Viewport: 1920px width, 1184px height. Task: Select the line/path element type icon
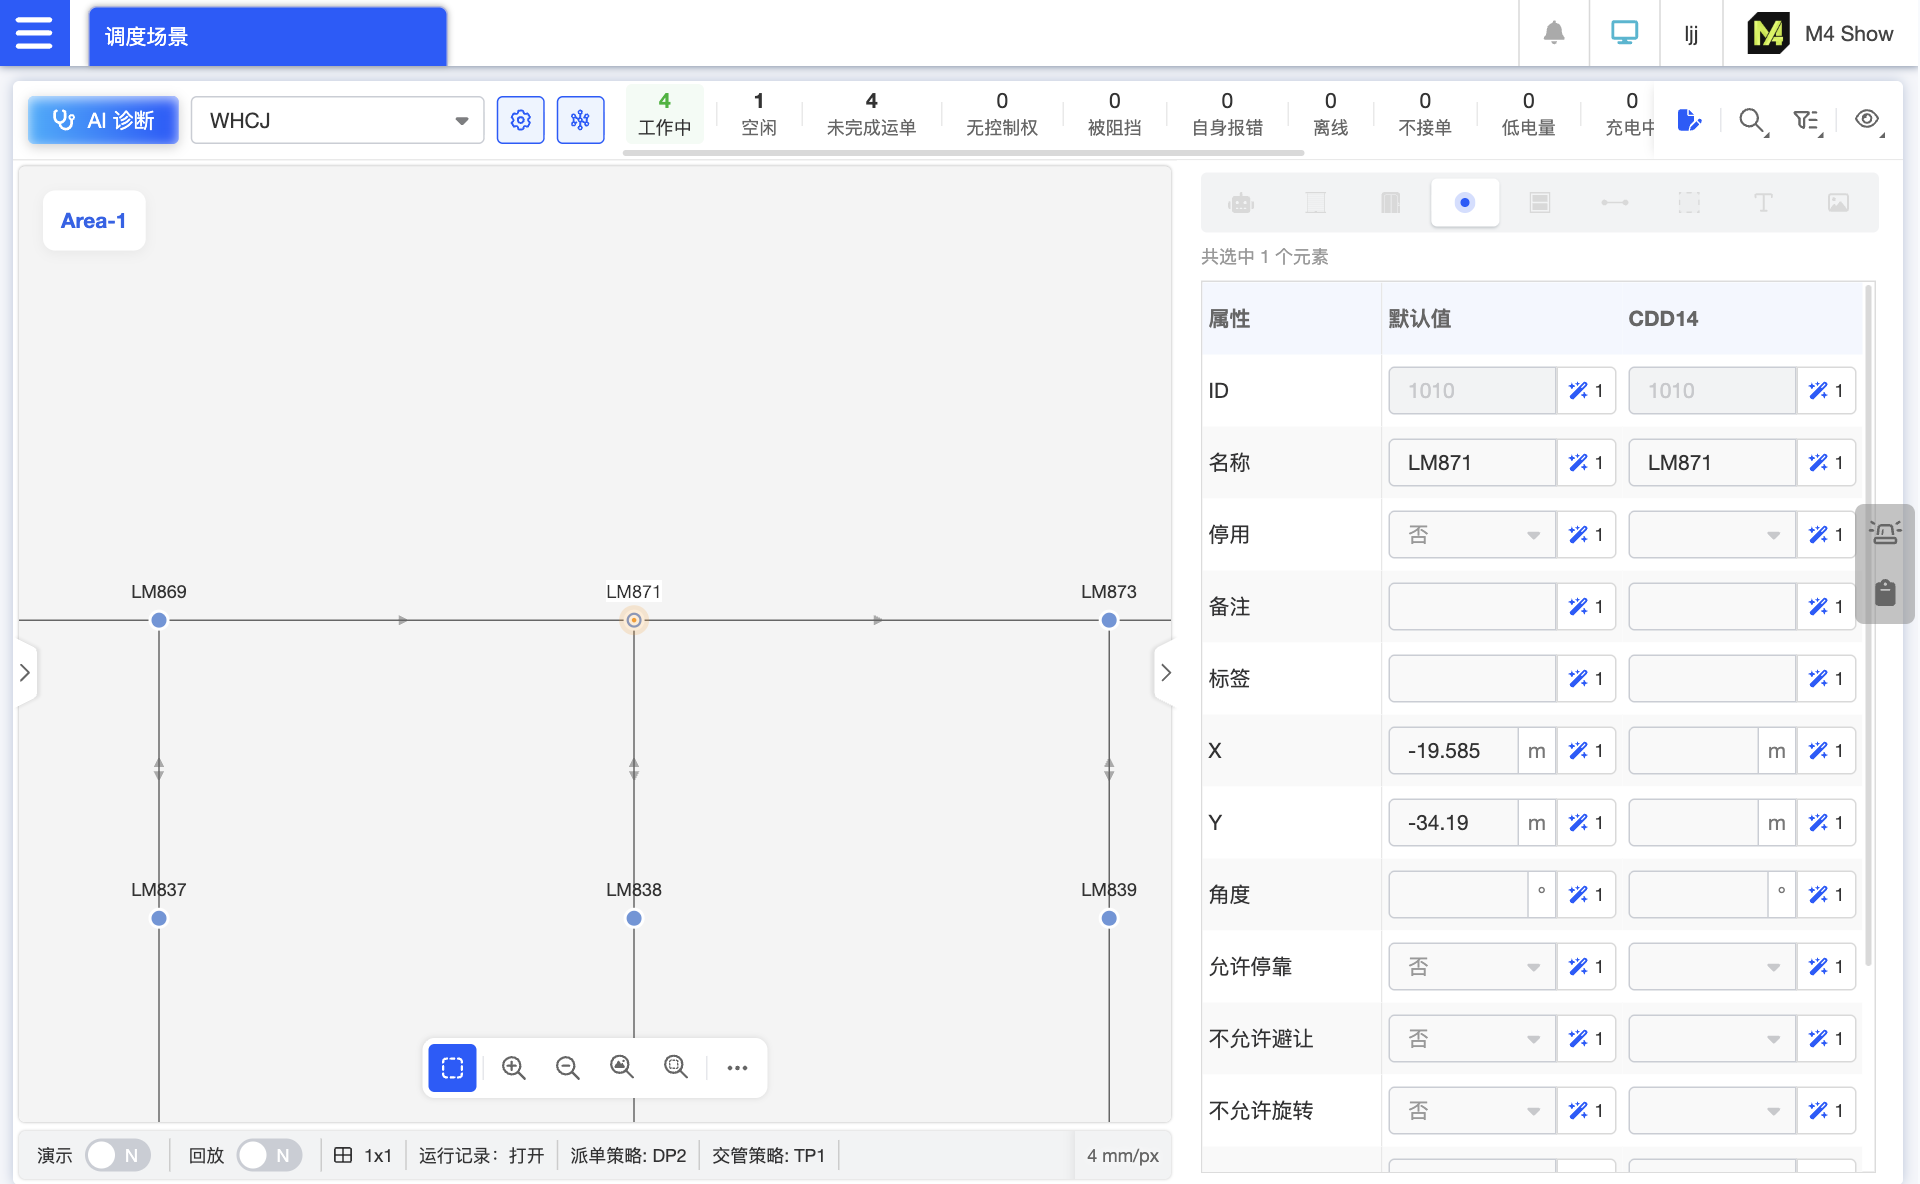1615,202
